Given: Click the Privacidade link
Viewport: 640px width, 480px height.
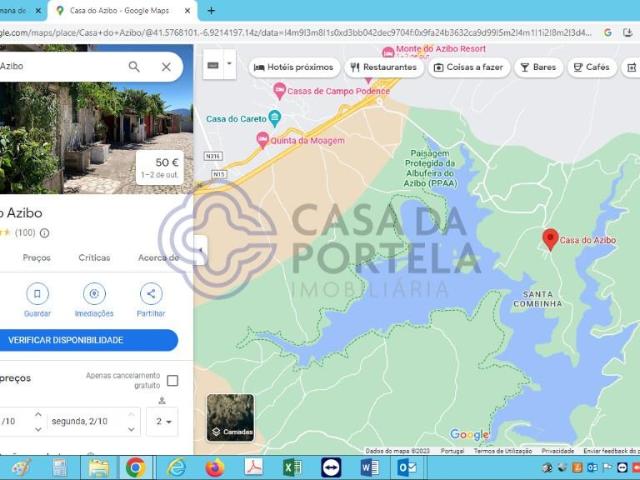Looking at the screenshot, I should (x=558, y=451).
